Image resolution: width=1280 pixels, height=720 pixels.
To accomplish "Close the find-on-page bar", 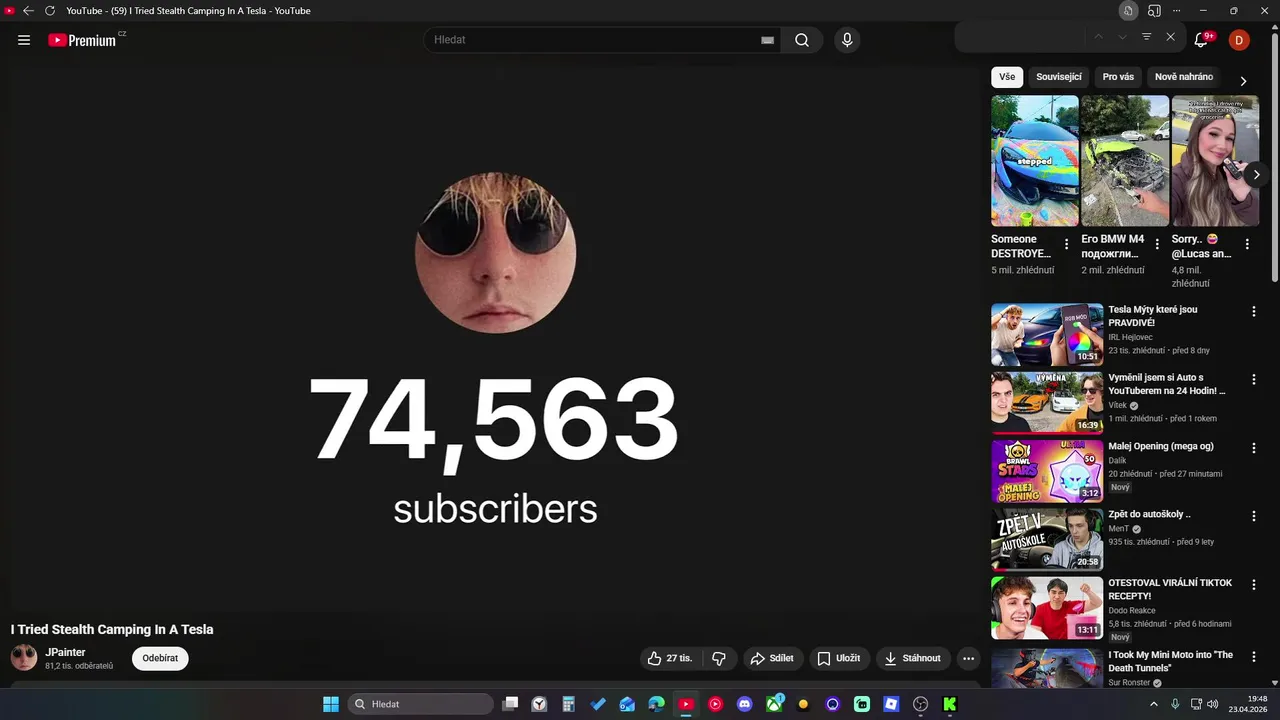I will (x=1170, y=37).
